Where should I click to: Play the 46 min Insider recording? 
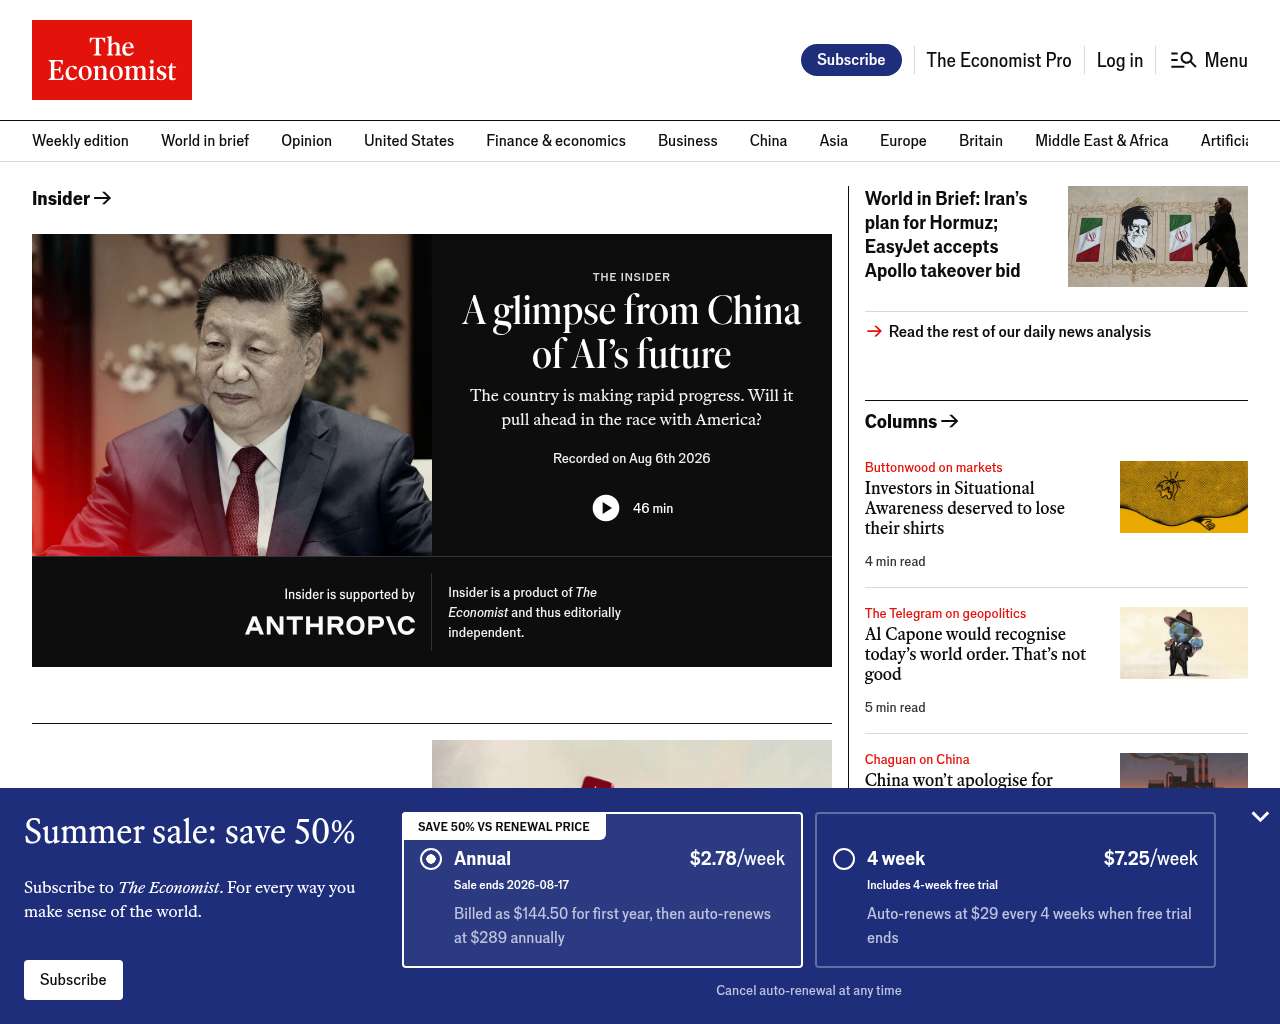point(606,508)
